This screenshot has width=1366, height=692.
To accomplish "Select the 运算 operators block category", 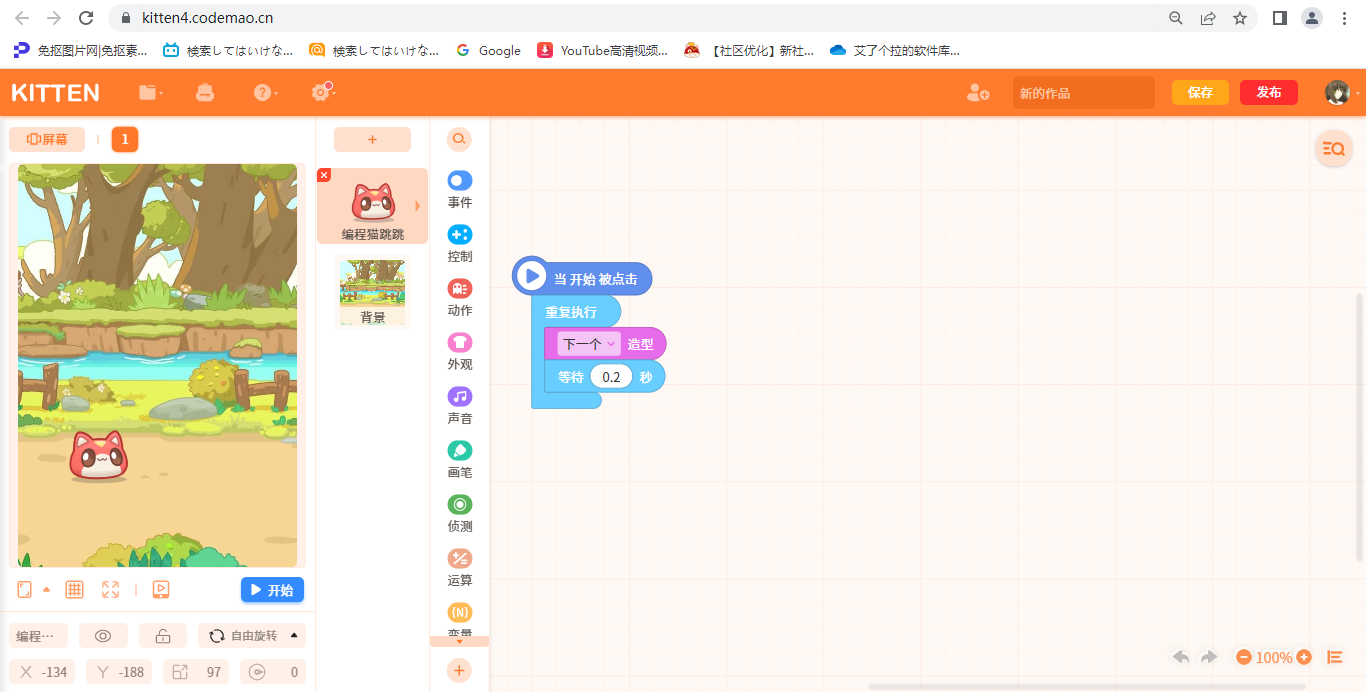I will pyautogui.click(x=459, y=567).
